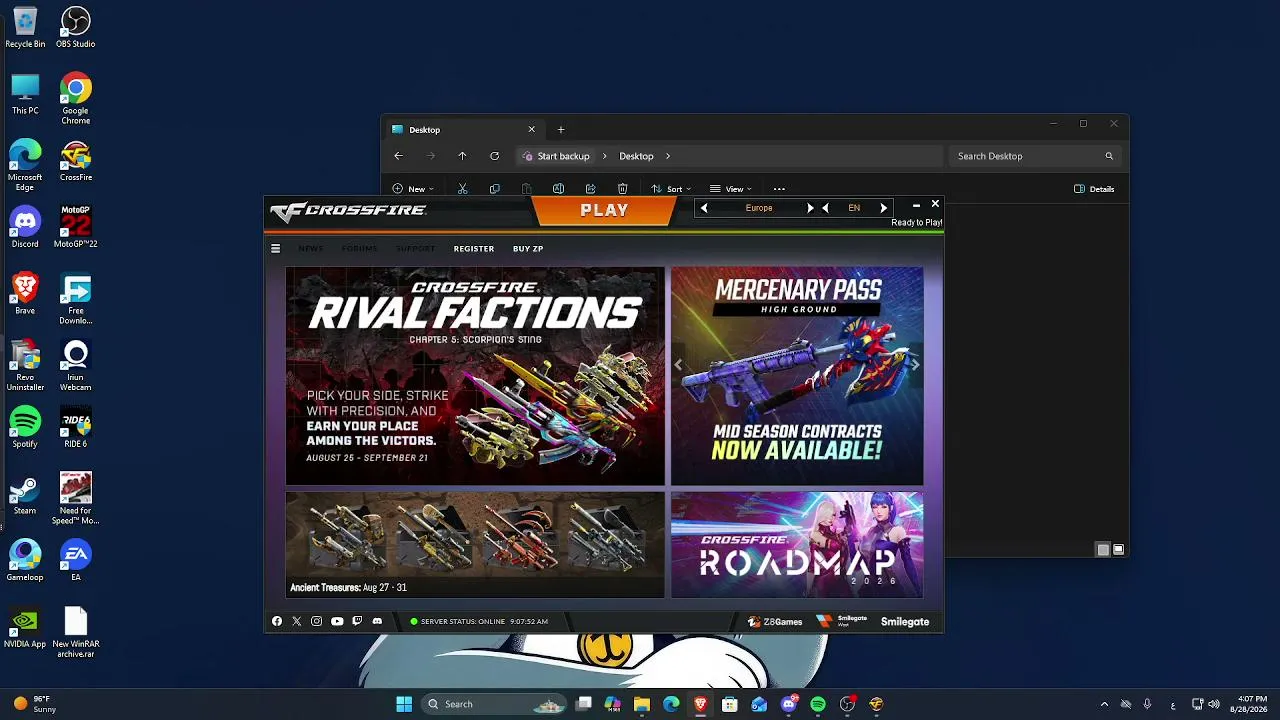Open the X (Twitter) icon in launcher

click(297, 621)
